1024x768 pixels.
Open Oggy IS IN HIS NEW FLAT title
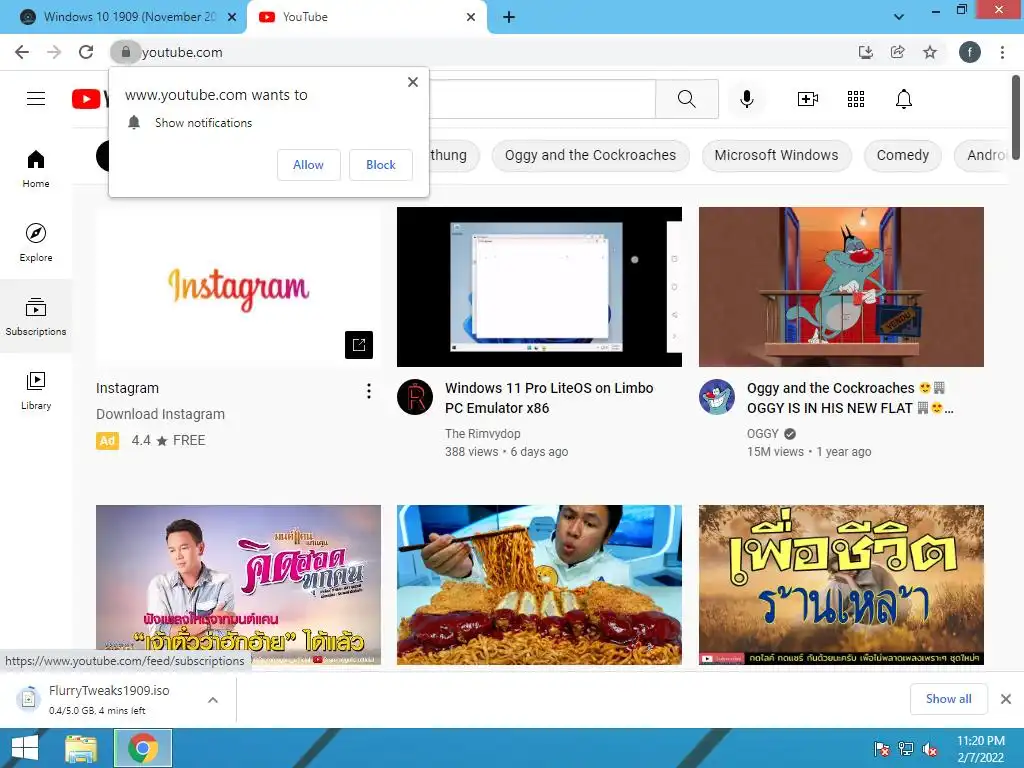point(850,398)
